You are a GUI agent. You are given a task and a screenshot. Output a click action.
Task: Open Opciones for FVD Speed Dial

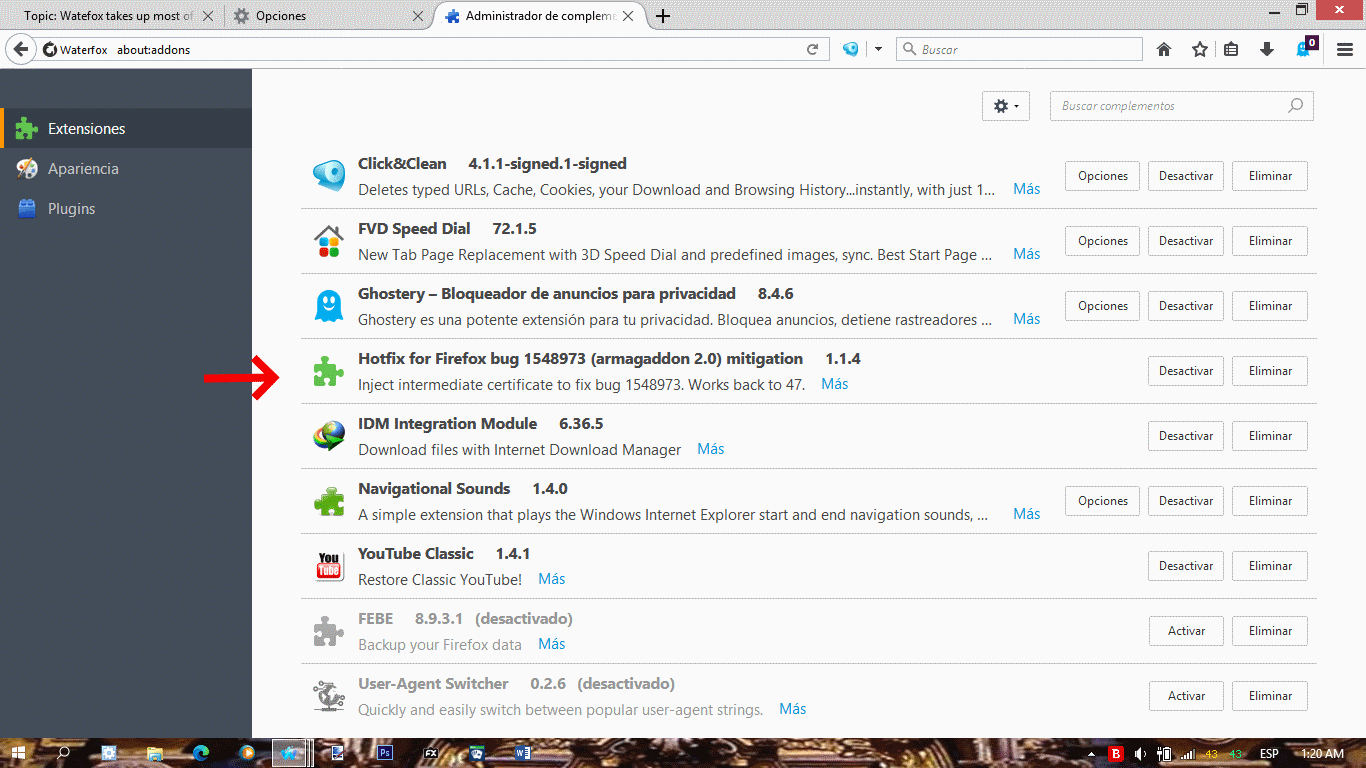pyautogui.click(x=1102, y=241)
